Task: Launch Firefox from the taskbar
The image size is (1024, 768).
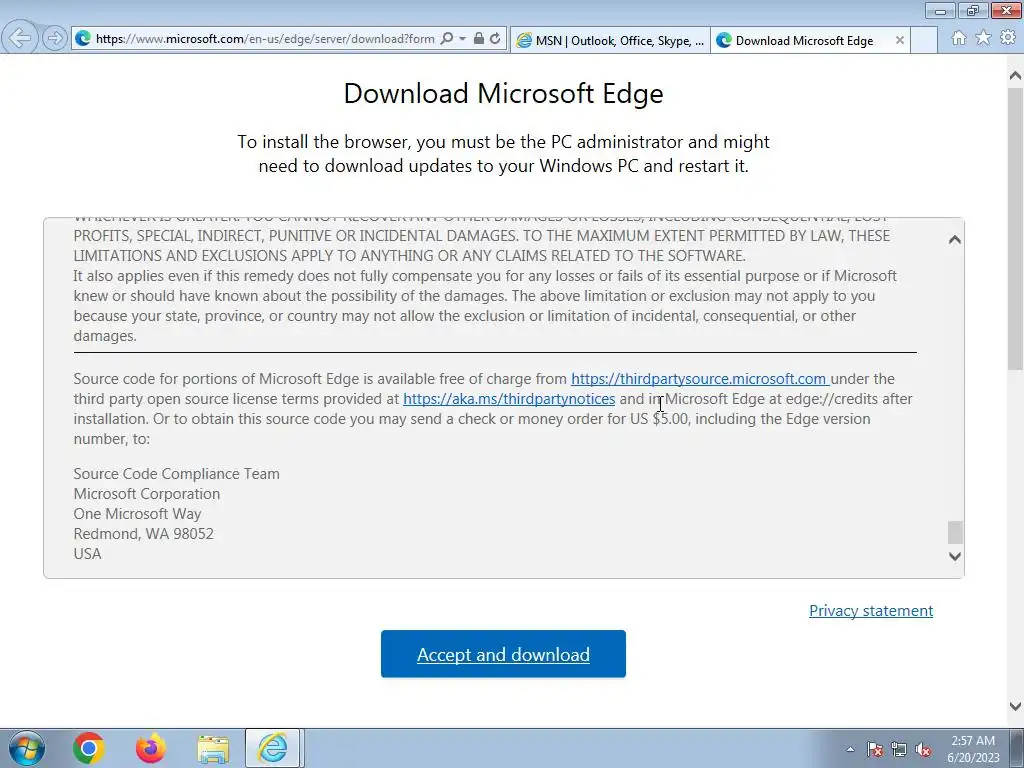Action: (x=150, y=748)
